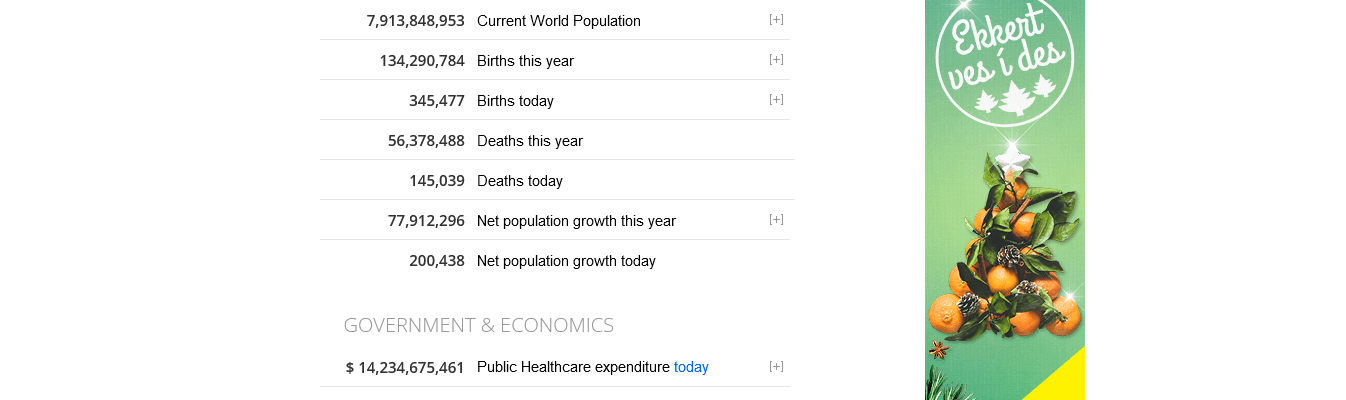Image resolution: width=1346 pixels, height=400 pixels.
Task: Click the healthcare expenditure dollar counter
Action: pos(405,368)
